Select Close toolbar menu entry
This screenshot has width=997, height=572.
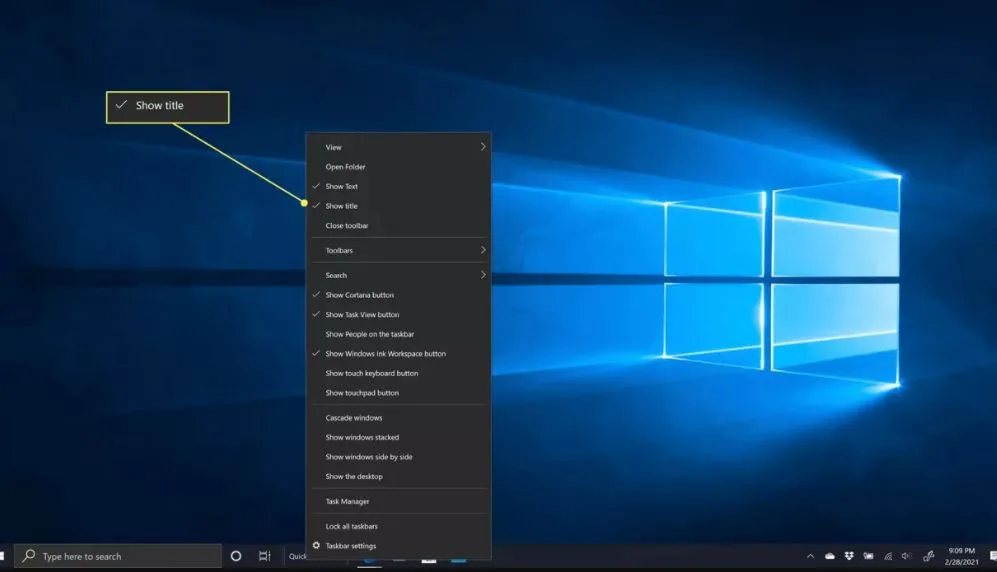(x=399, y=226)
